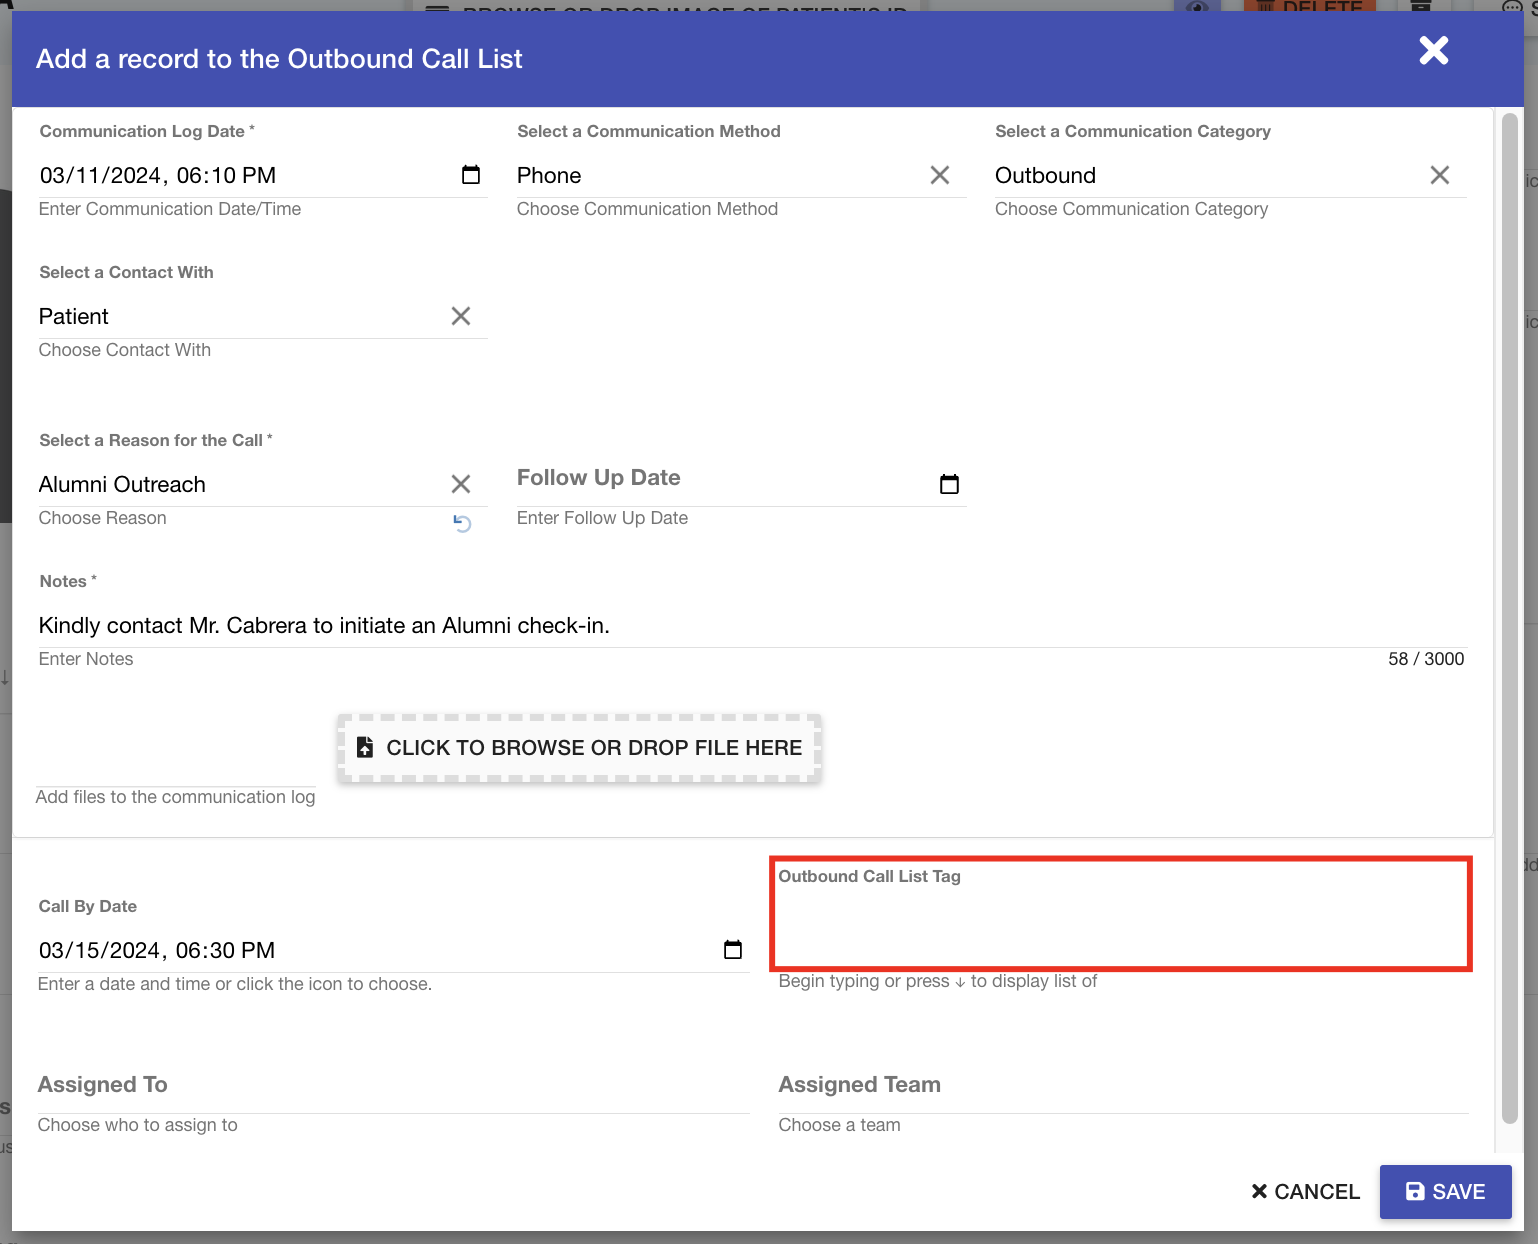Open the Communication Category dropdown

point(1200,176)
